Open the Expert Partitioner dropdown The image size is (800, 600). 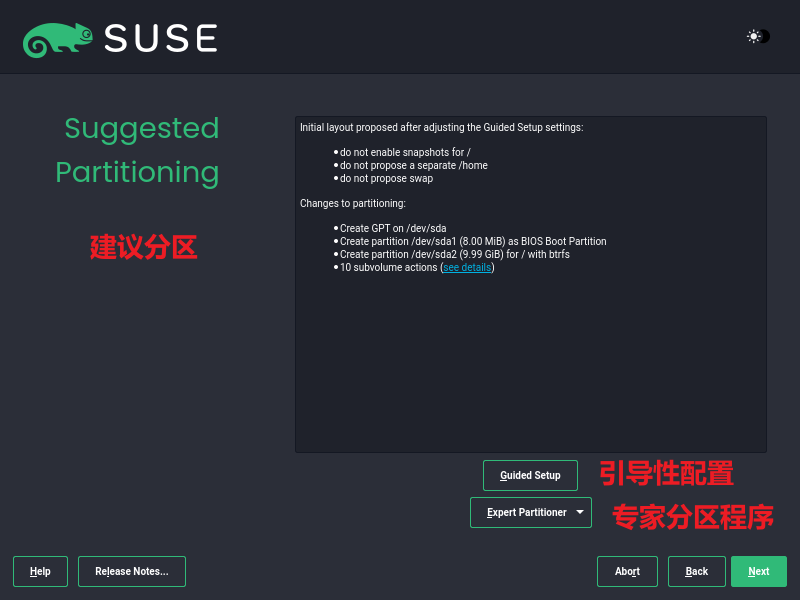tap(530, 511)
